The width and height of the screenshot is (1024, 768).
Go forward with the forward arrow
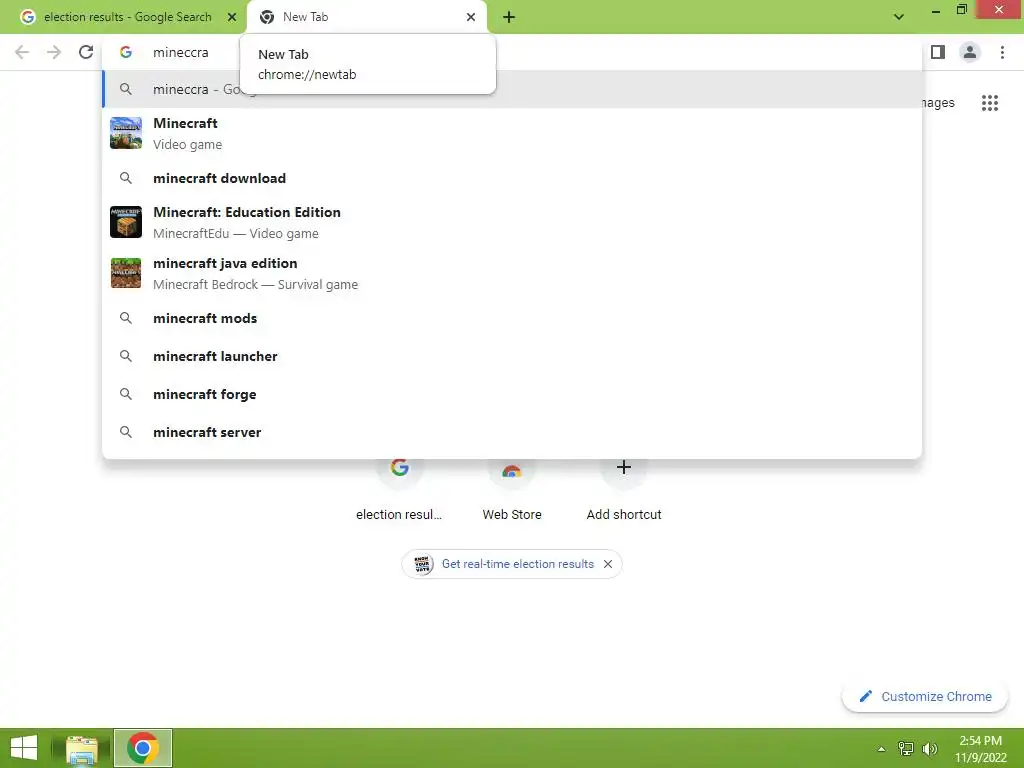pos(54,52)
